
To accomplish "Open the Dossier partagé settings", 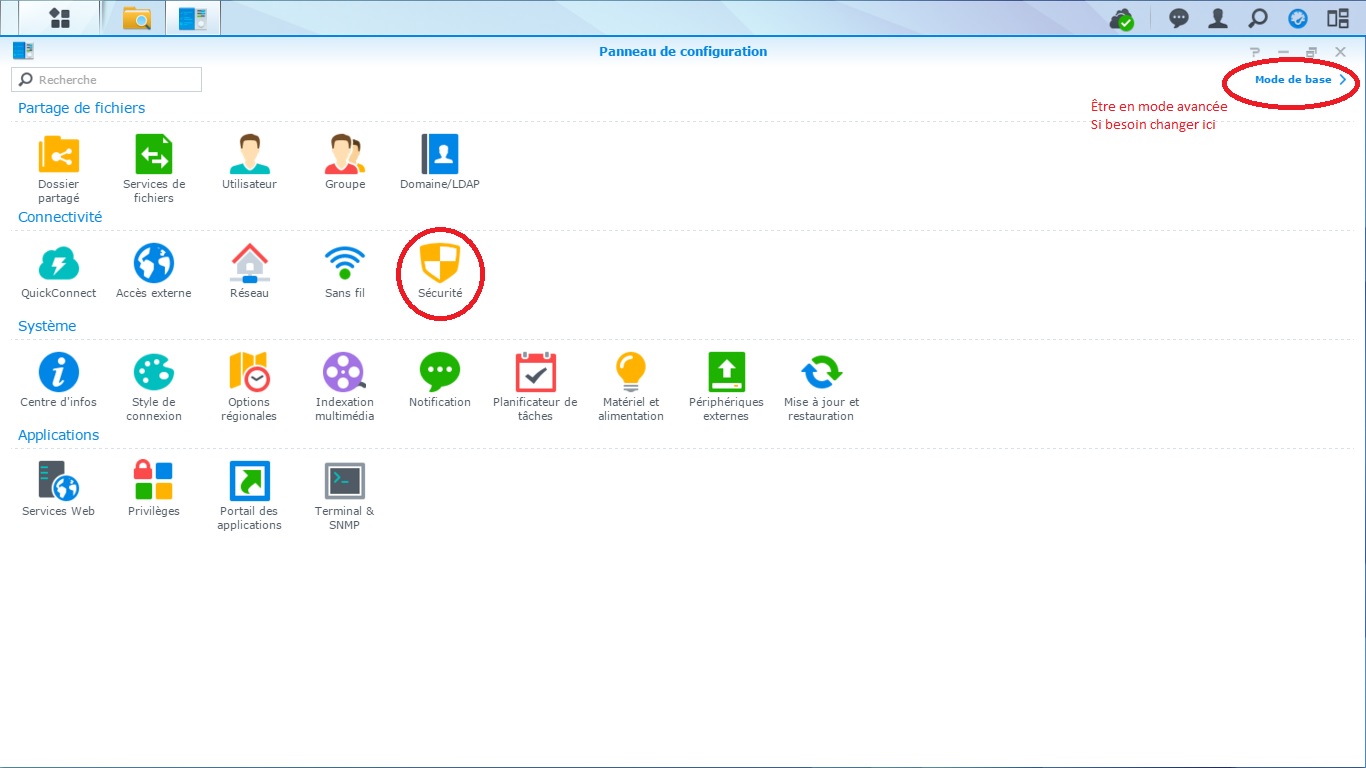I will pos(58,169).
